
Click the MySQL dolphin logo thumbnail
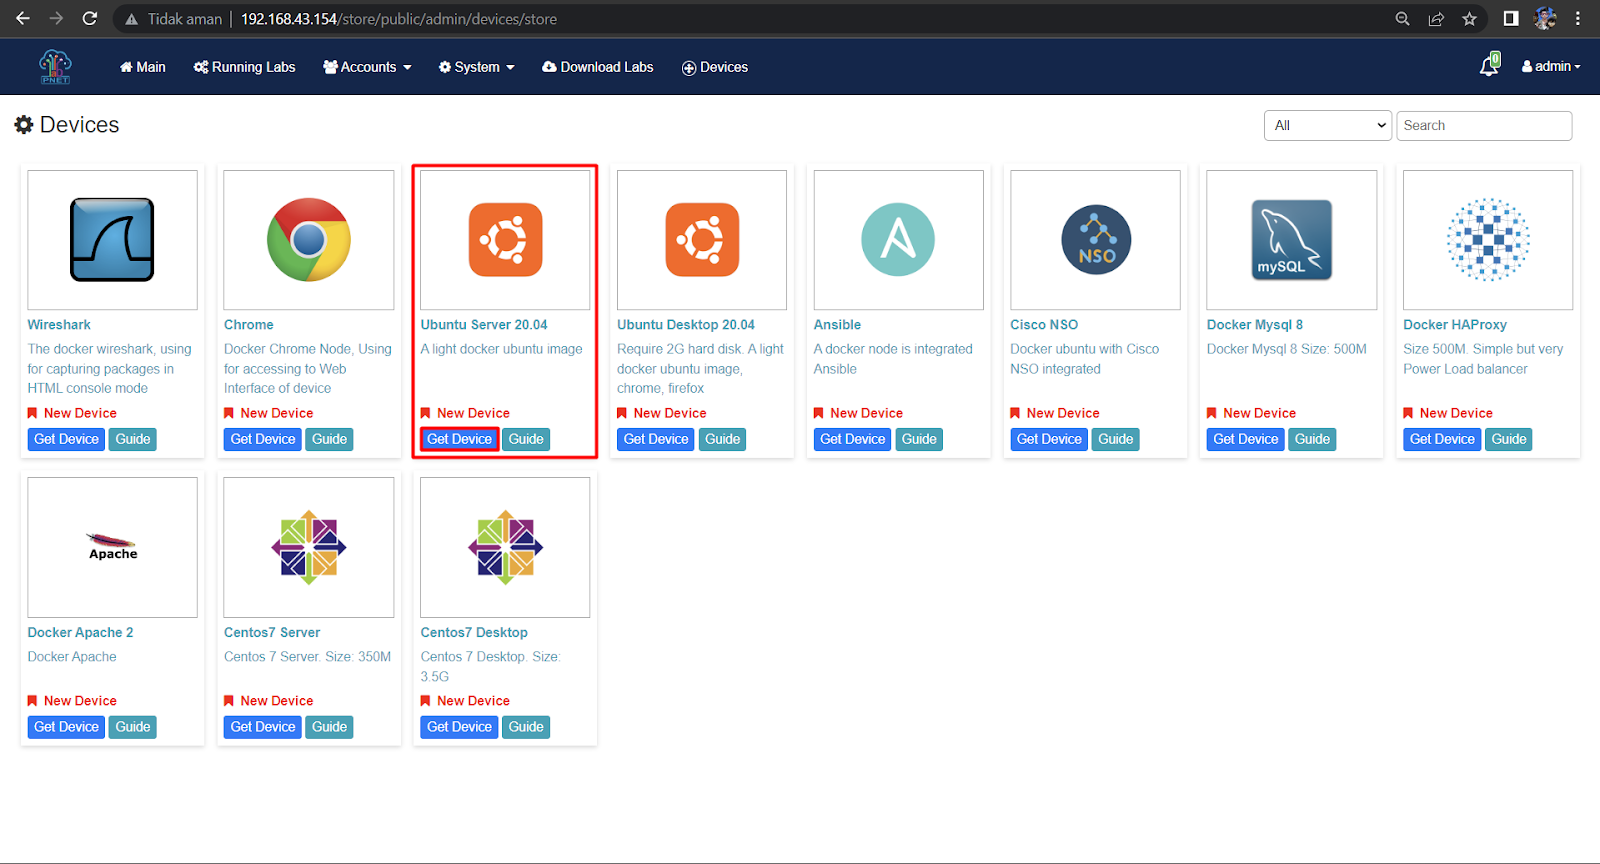coord(1291,240)
